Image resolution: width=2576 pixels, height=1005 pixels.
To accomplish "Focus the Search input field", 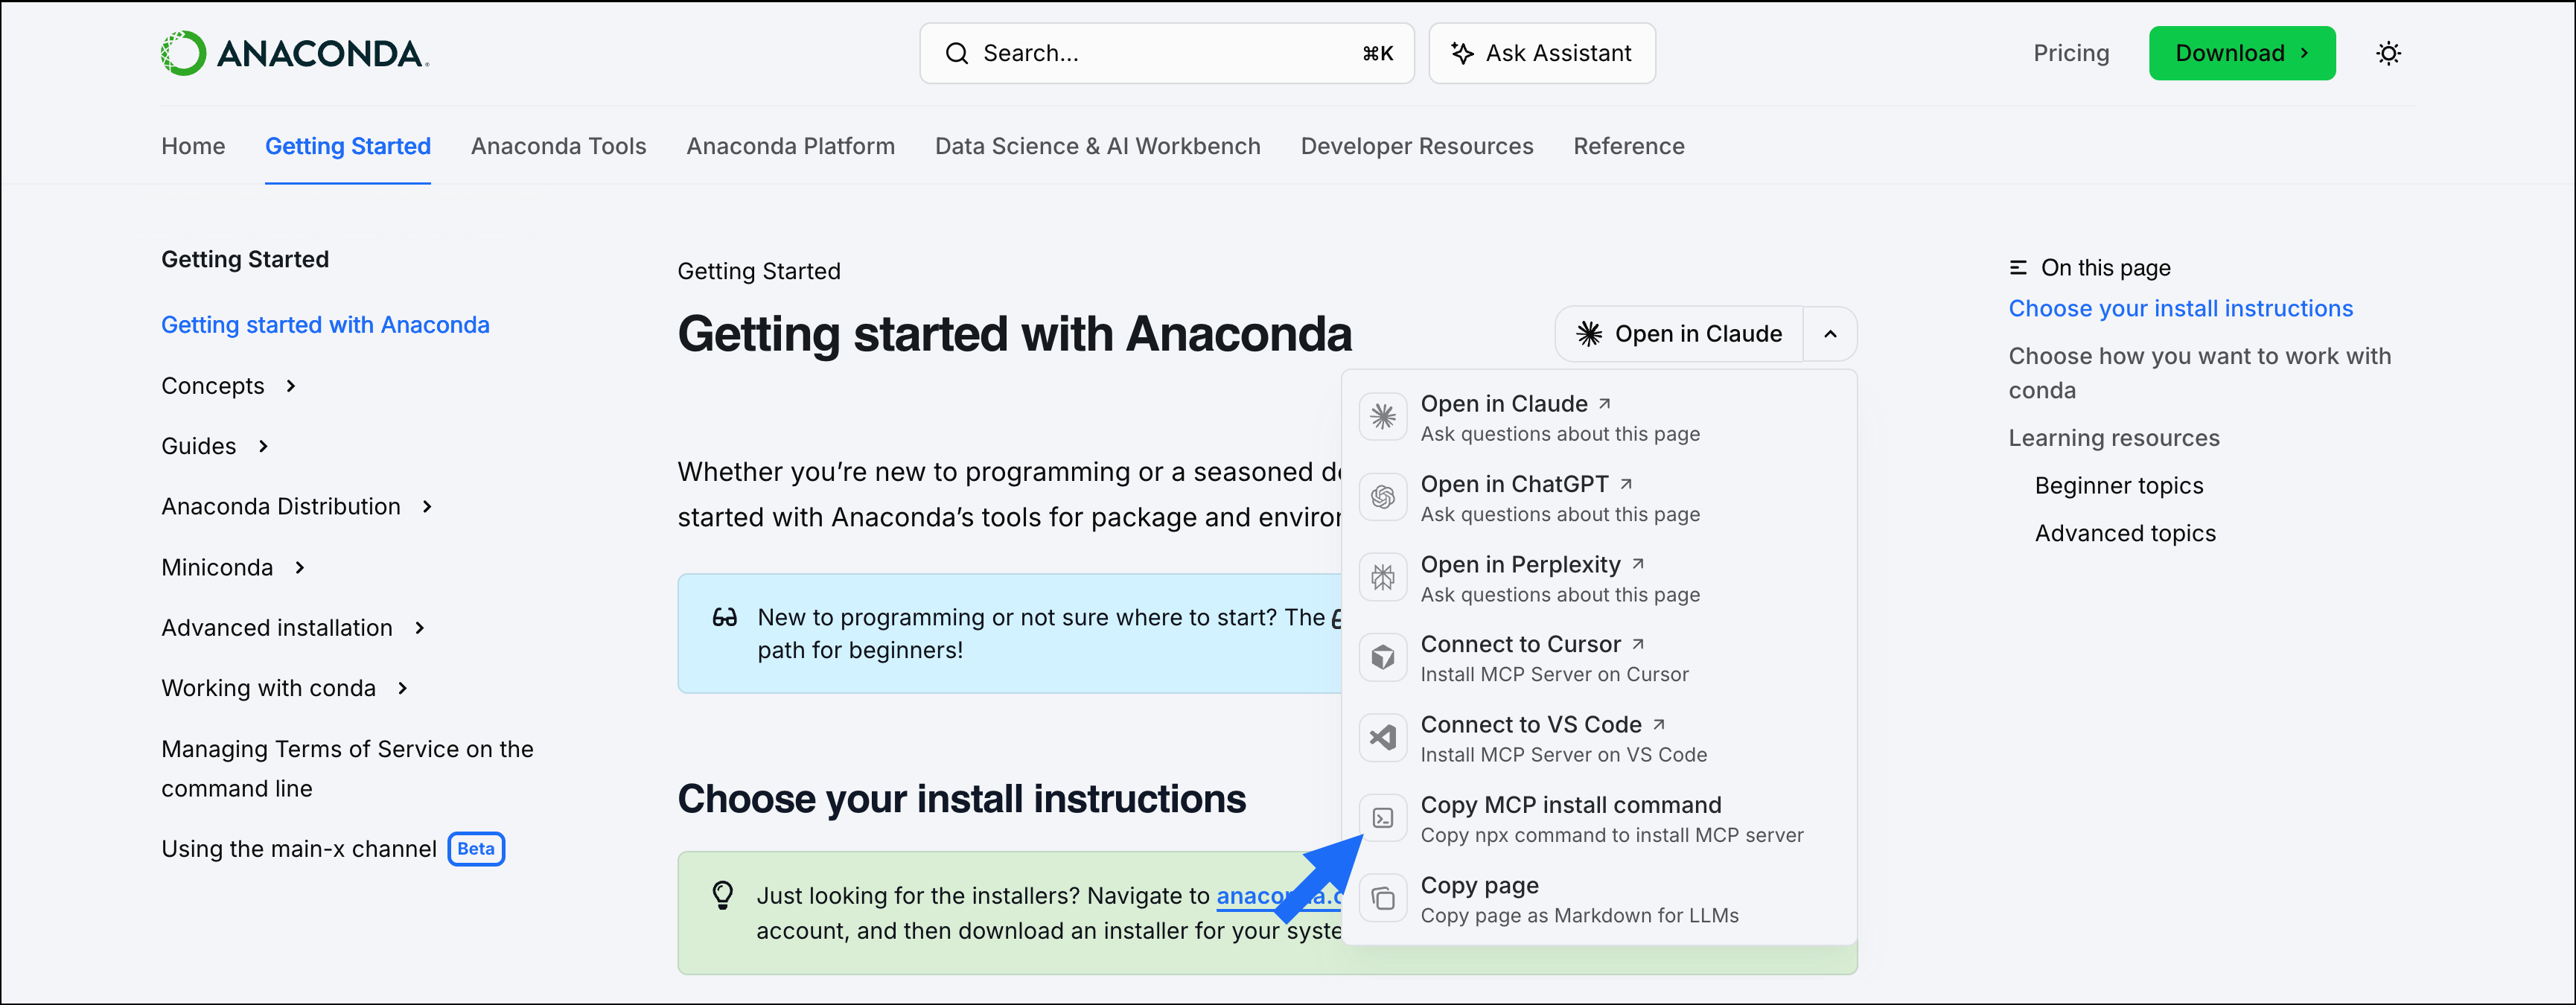I will pyautogui.click(x=1166, y=53).
